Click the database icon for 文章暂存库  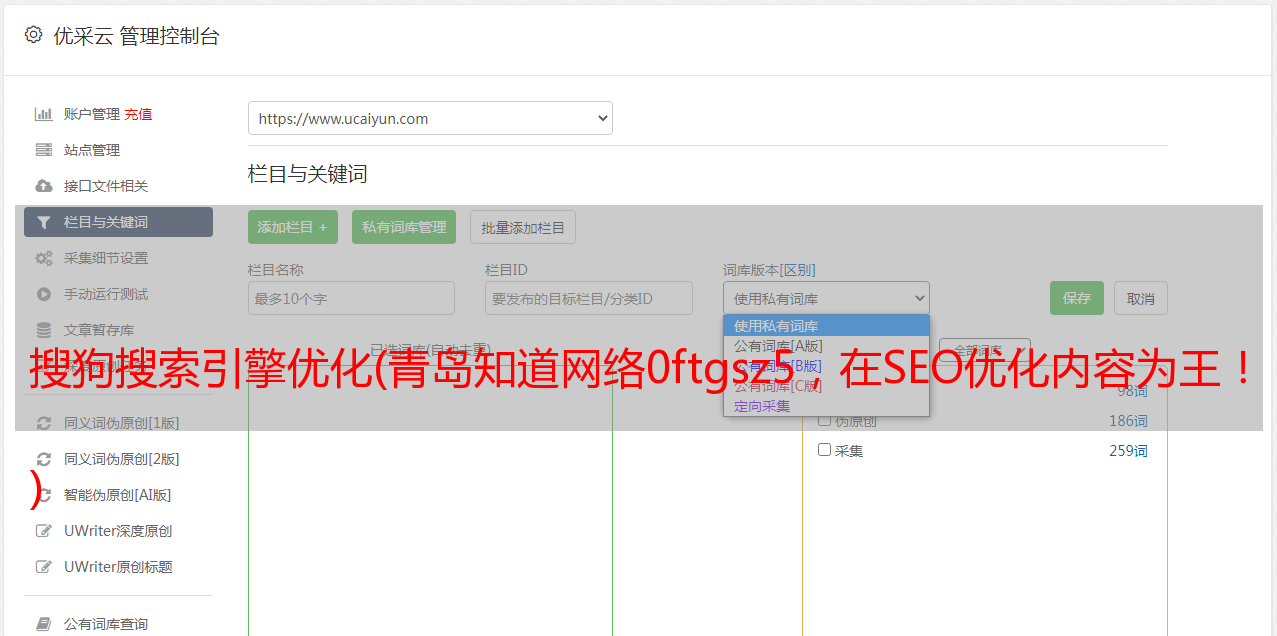tap(44, 330)
